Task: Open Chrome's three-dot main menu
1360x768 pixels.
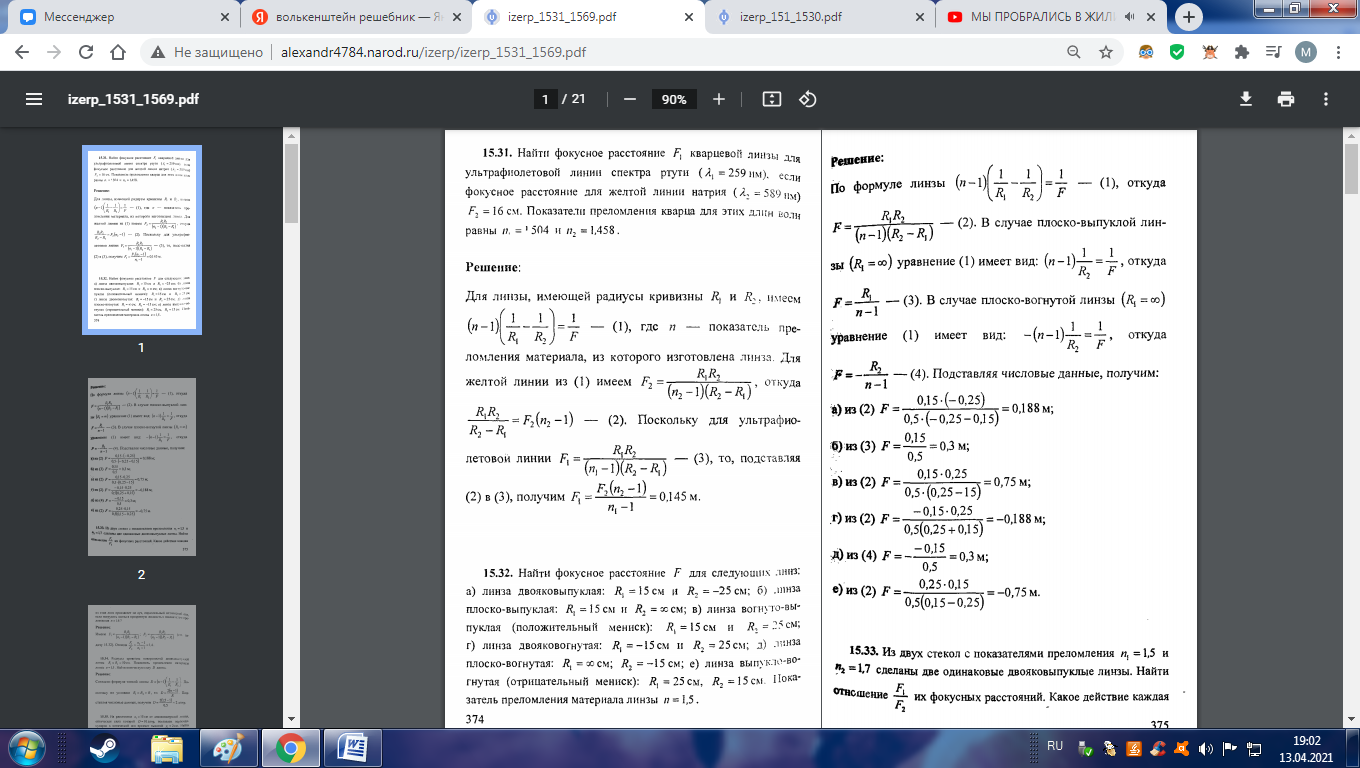Action: pyautogui.click(x=1338, y=52)
